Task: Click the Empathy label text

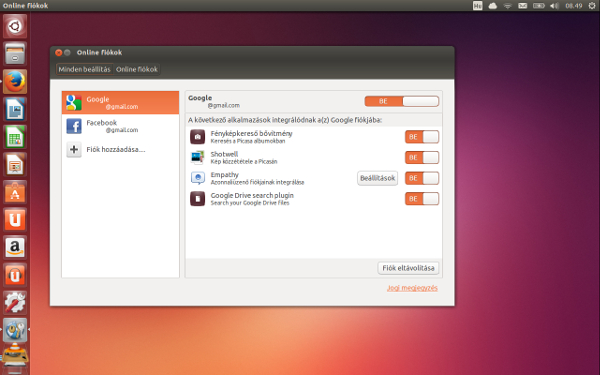Action: pos(225,174)
